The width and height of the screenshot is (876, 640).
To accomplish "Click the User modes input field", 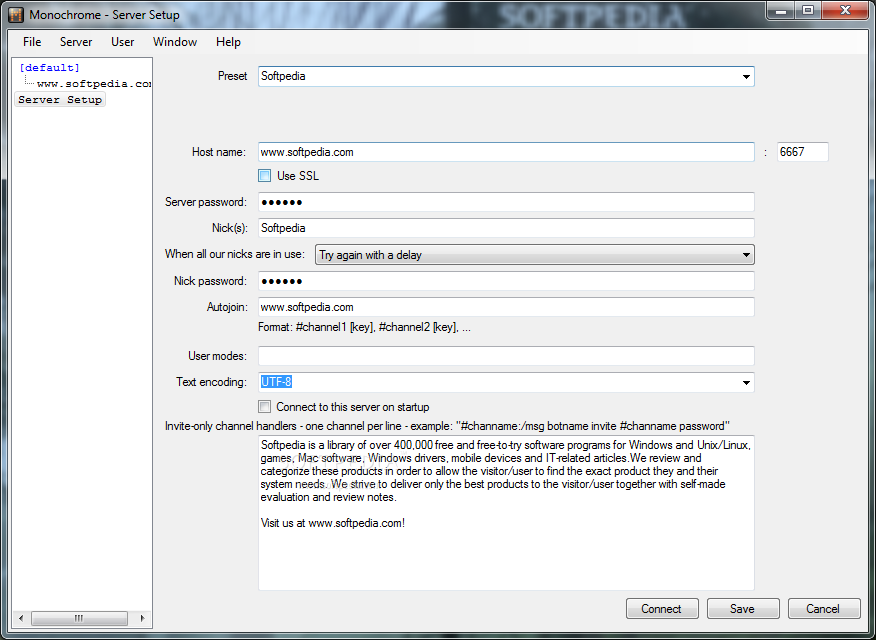I will point(506,356).
